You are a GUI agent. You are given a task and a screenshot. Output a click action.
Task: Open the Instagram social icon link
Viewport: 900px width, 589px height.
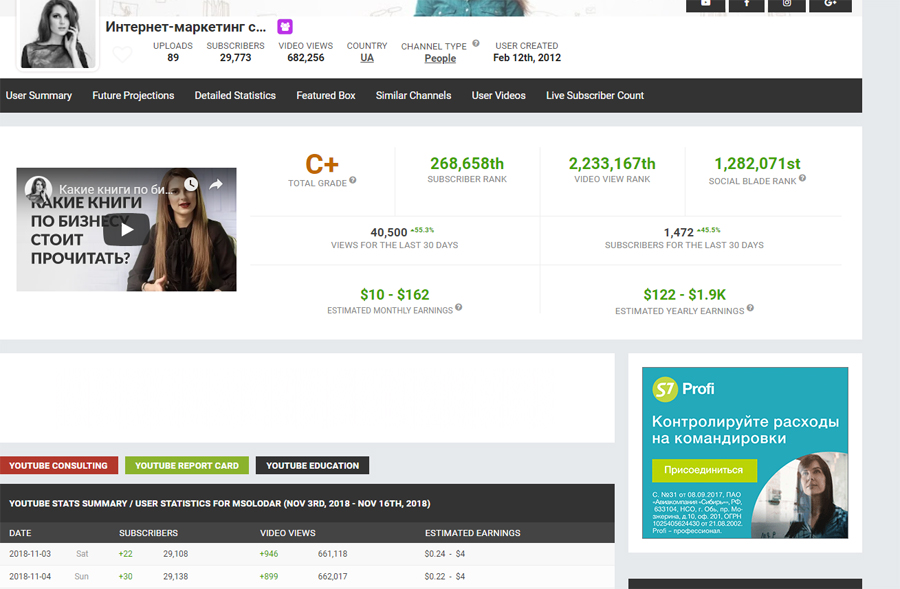(787, 5)
